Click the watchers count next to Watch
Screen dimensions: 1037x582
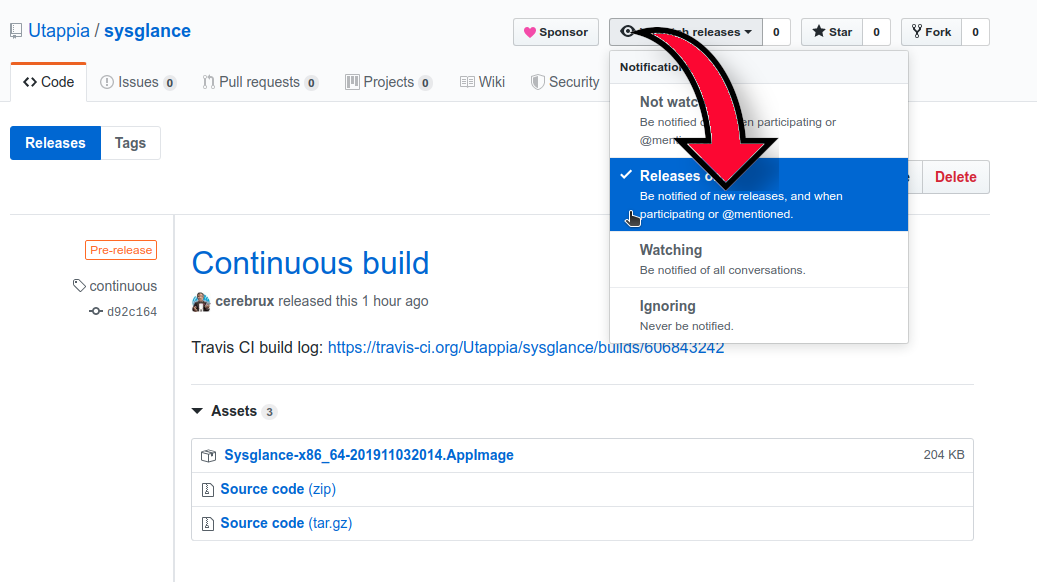coord(776,32)
